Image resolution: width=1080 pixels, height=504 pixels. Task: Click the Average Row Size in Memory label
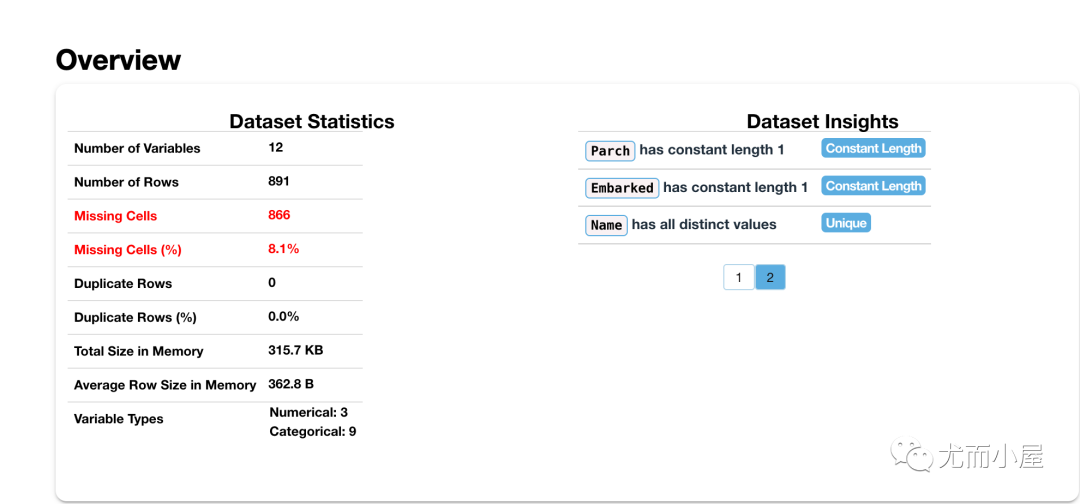click(165, 385)
